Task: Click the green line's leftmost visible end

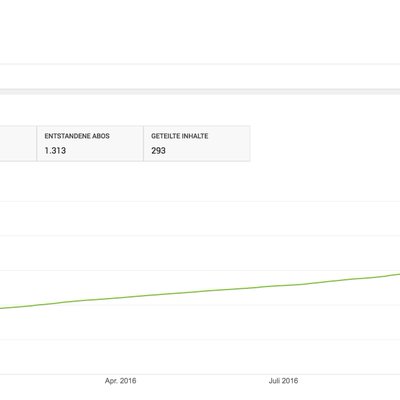Action: (1, 308)
